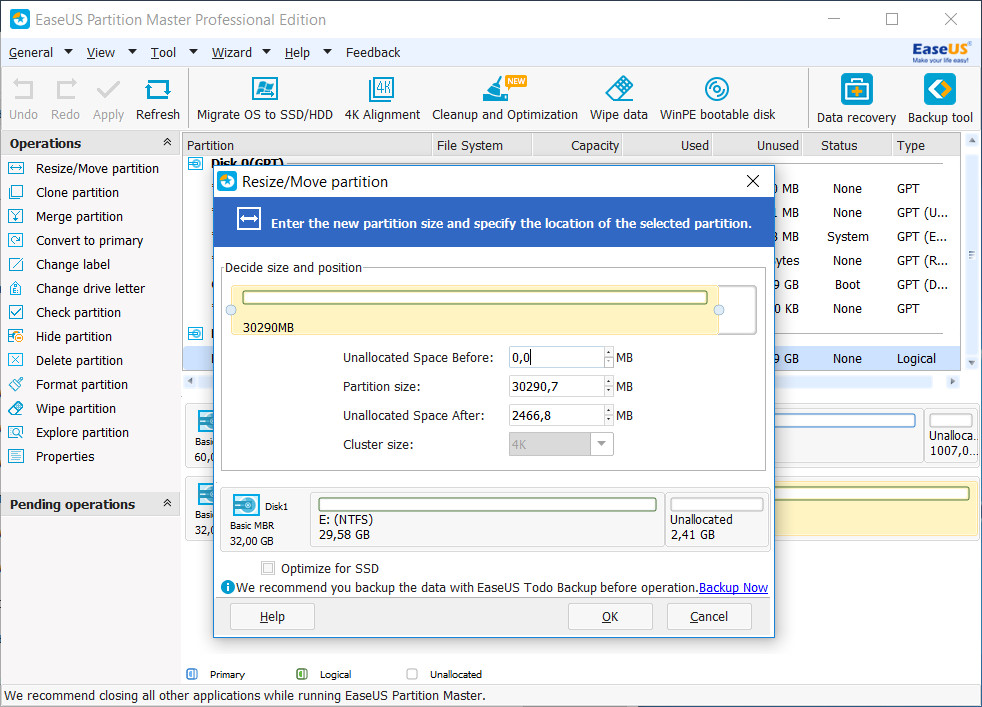982x707 pixels.
Task: Select the Wipe partition operation
Action: coord(76,409)
